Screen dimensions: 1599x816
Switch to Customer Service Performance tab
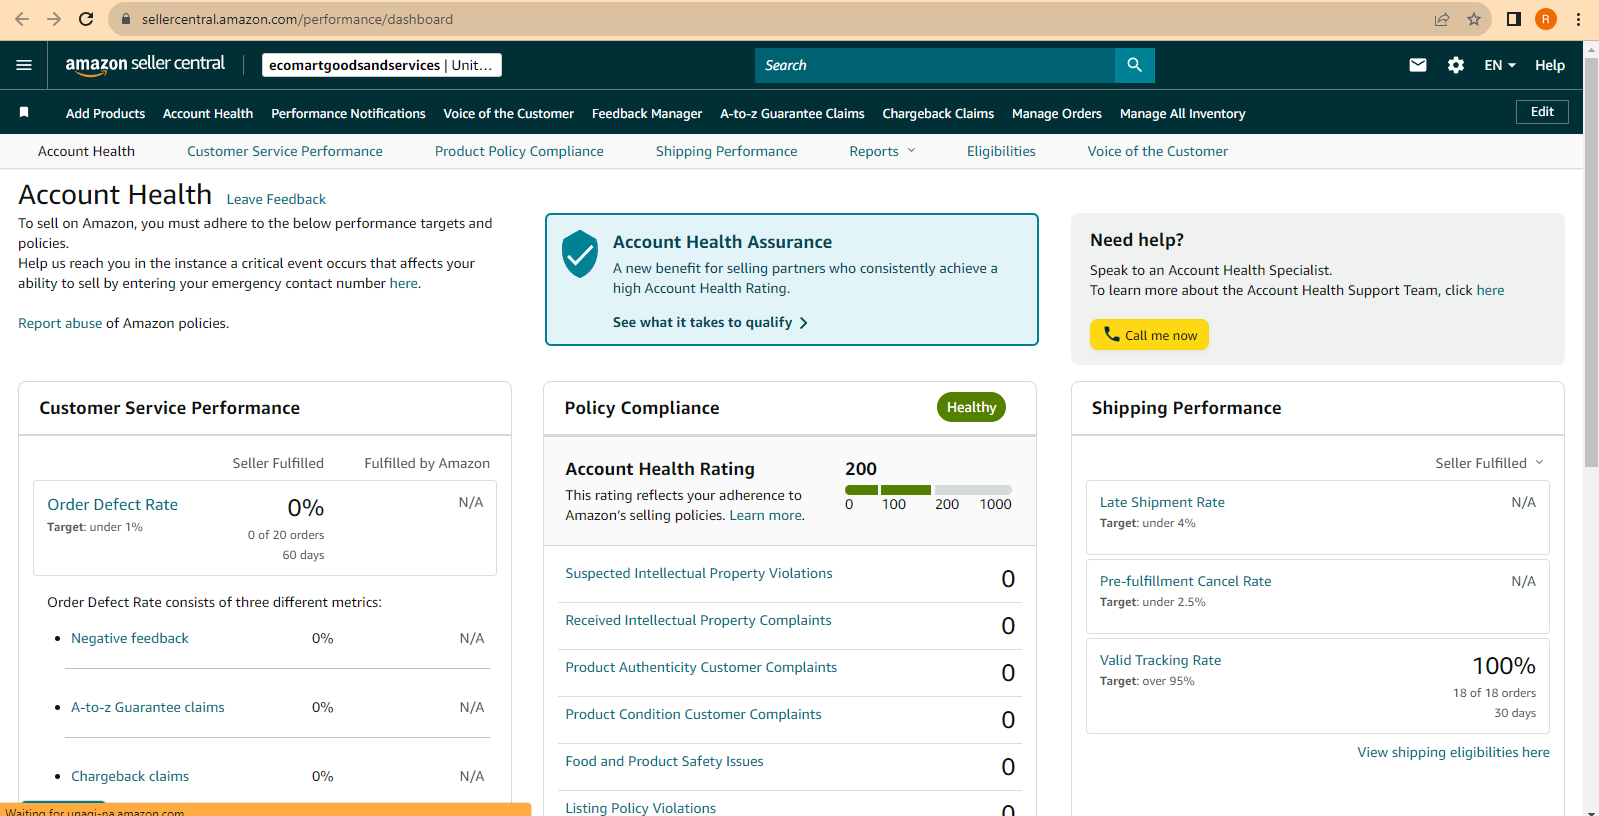tap(285, 151)
